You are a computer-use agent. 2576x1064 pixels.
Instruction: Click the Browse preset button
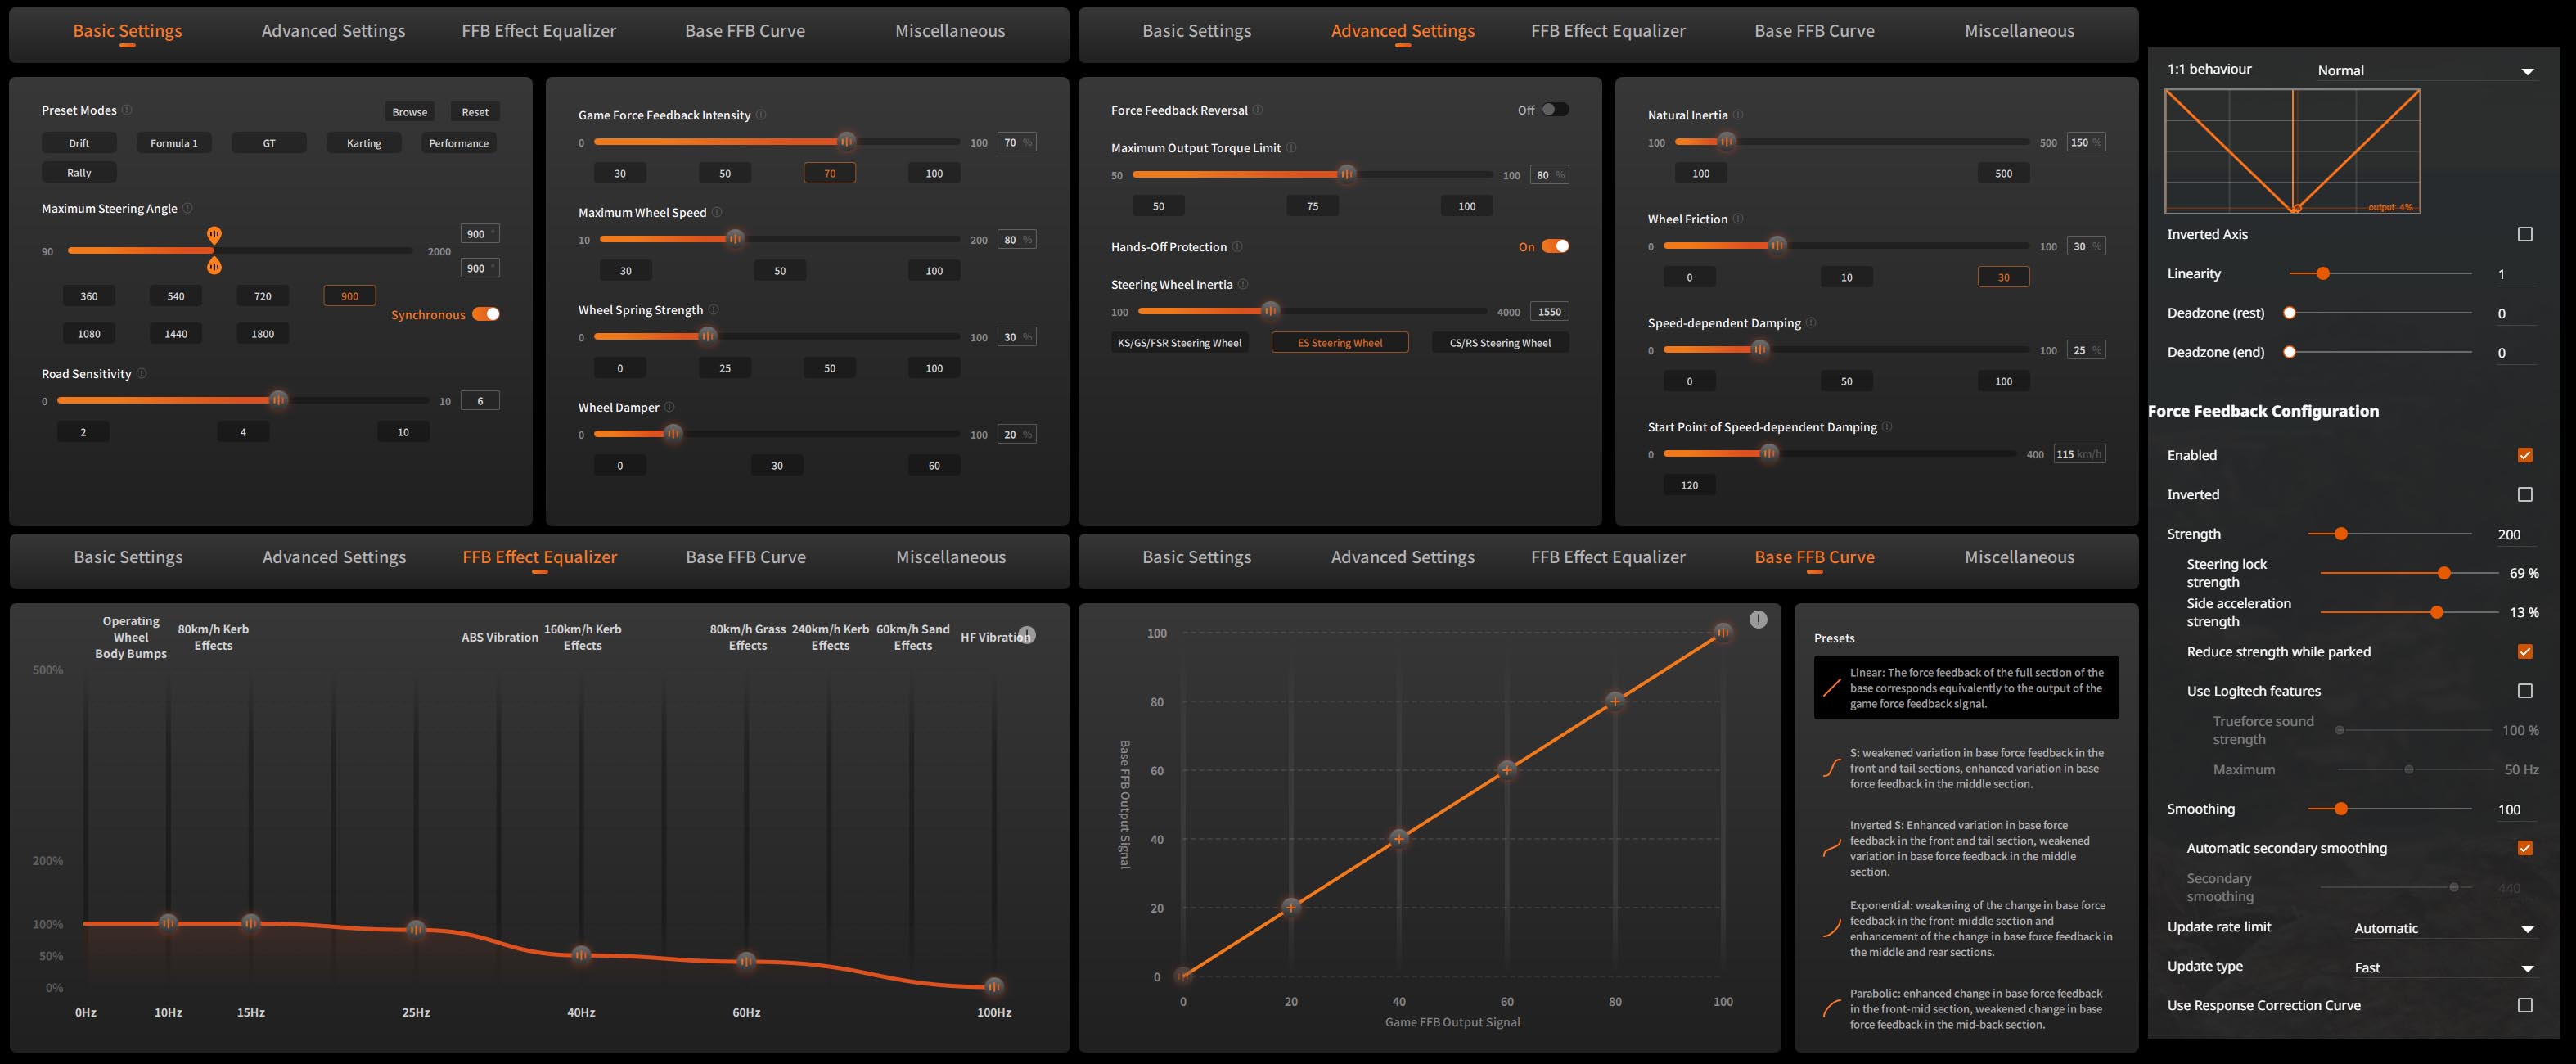[409, 112]
